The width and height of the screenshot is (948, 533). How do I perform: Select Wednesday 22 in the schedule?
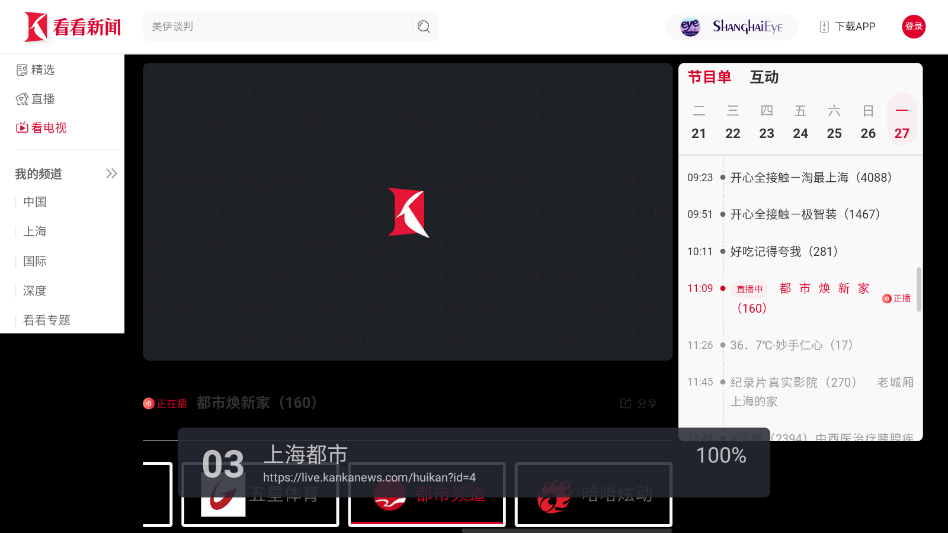pyautogui.click(x=733, y=121)
